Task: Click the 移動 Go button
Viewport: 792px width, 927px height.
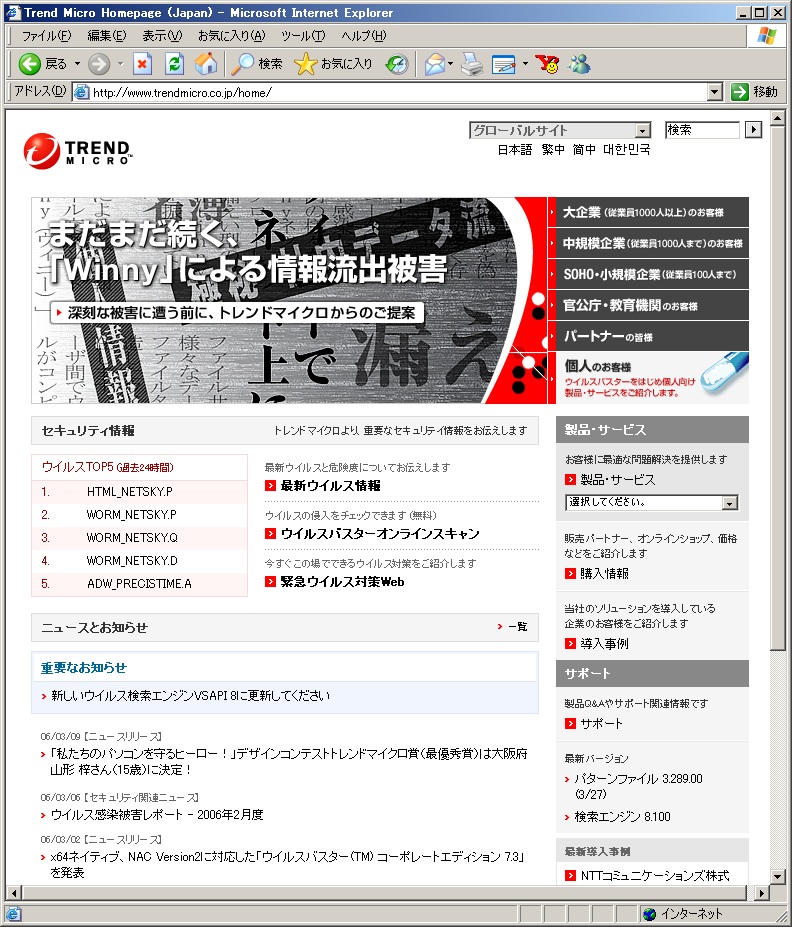Action: pos(754,92)
